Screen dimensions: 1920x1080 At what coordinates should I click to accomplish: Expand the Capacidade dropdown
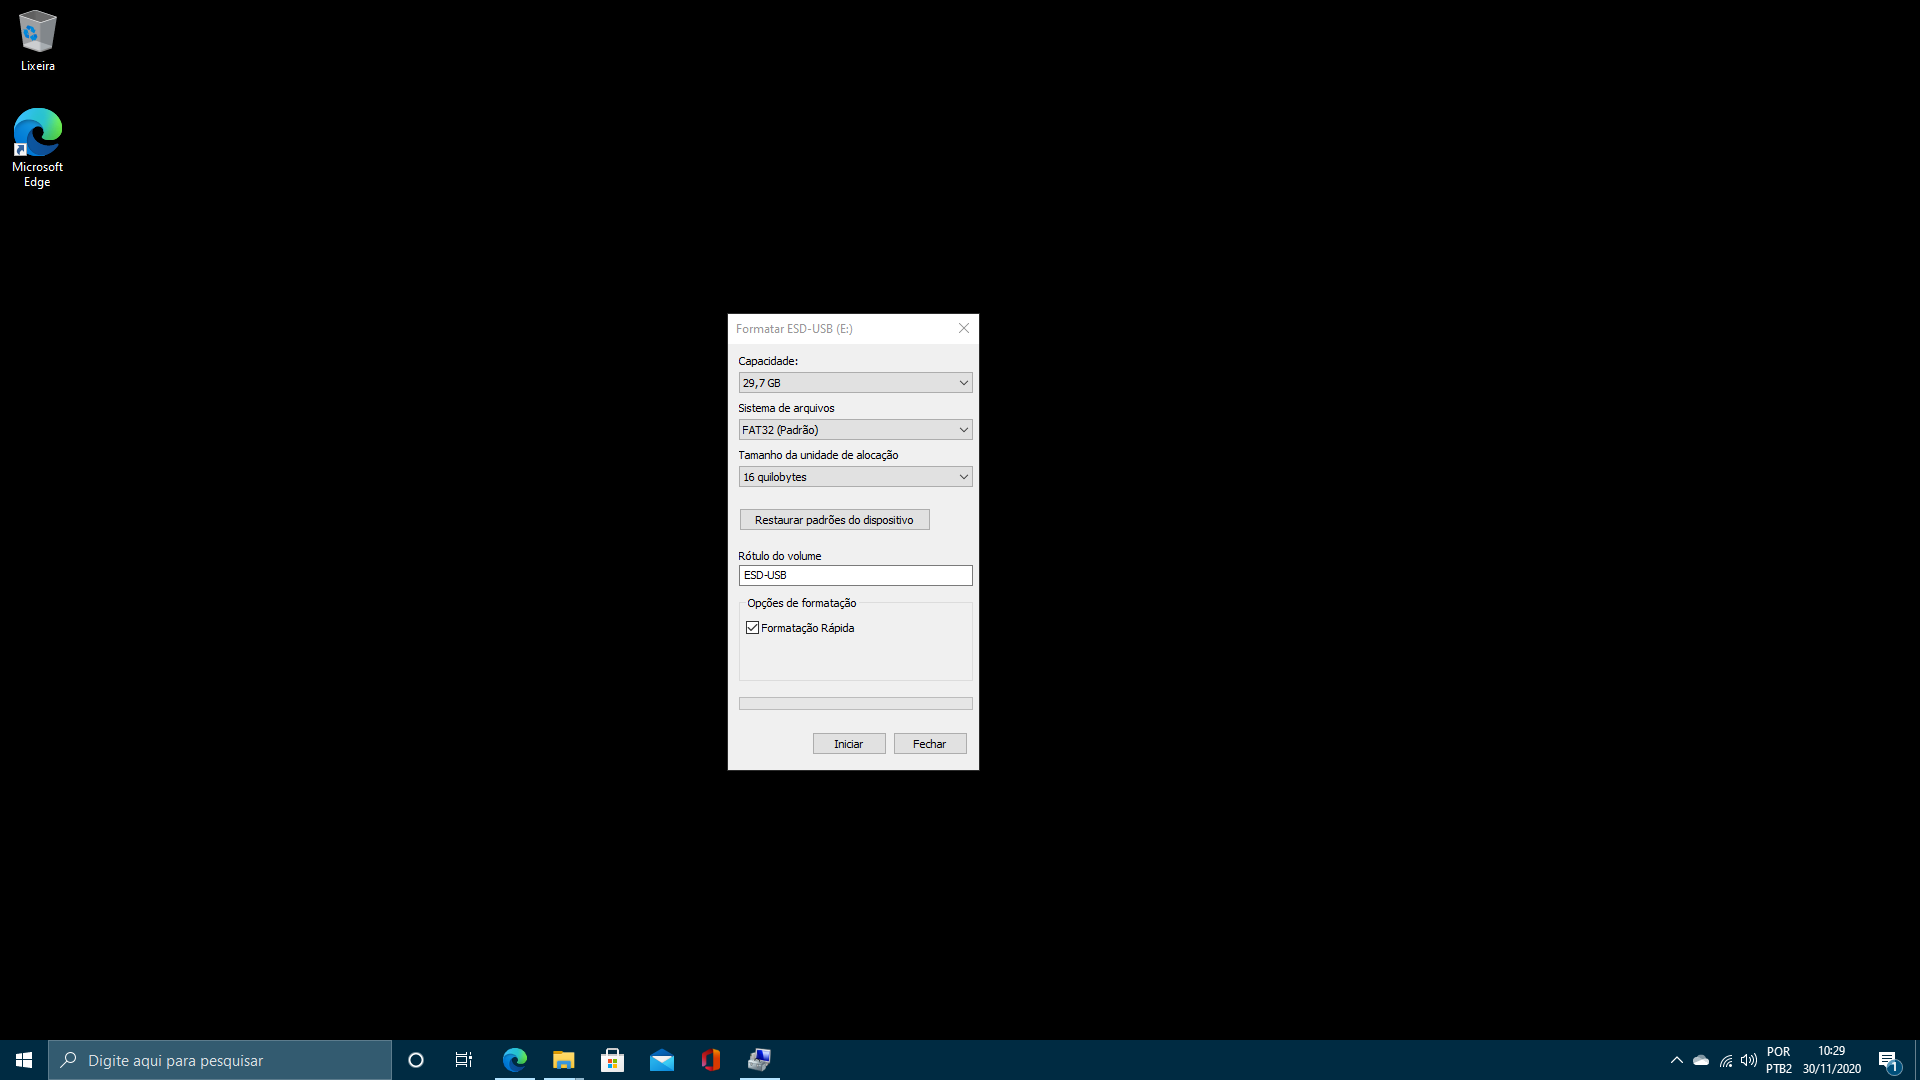point(855,383)
